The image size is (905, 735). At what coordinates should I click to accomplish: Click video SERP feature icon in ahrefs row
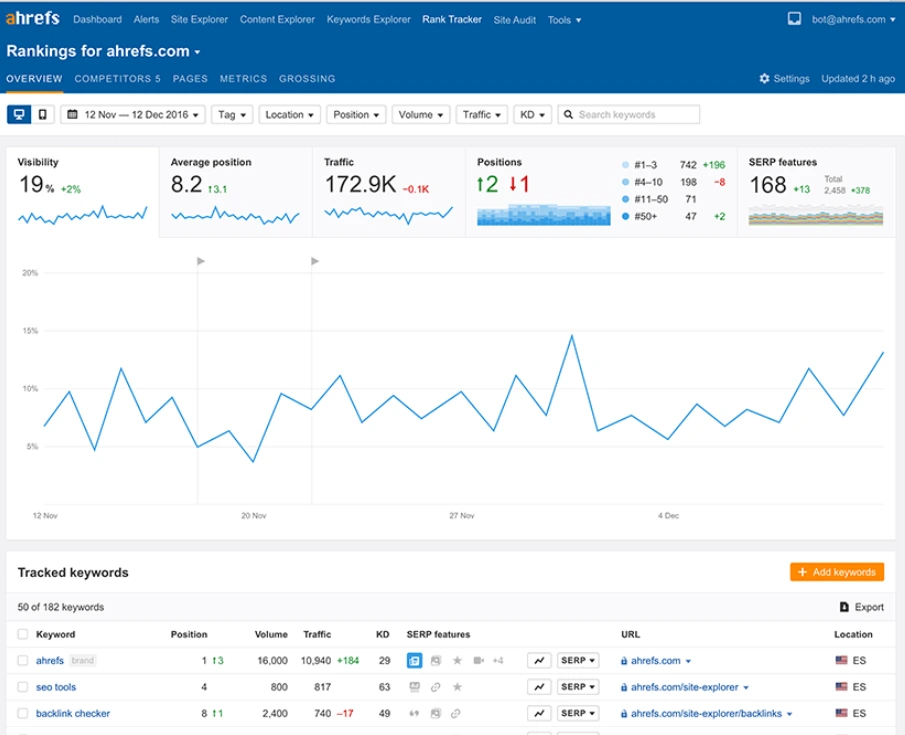point(478,661)
